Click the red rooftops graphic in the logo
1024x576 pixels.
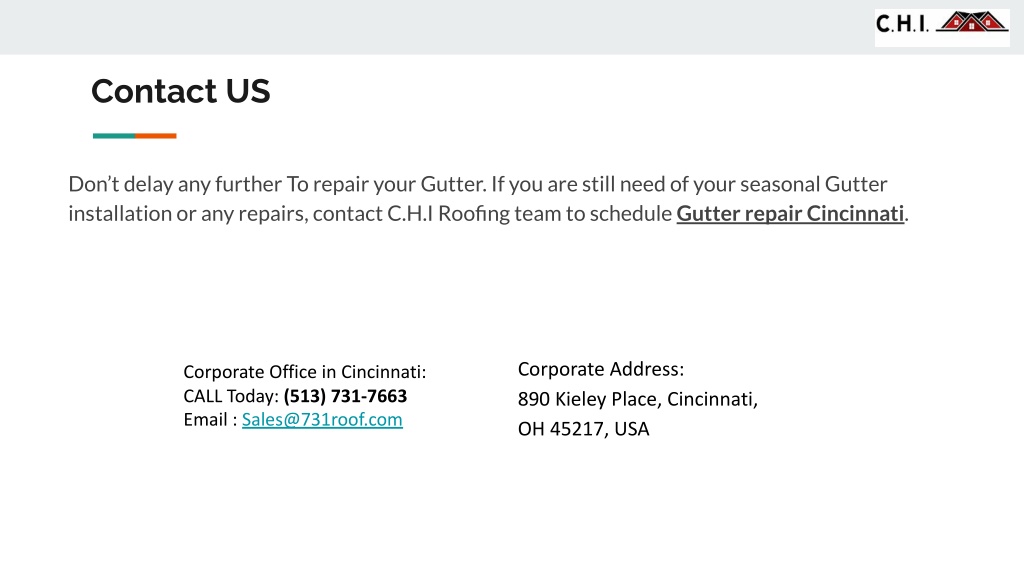tap(972, 22)
